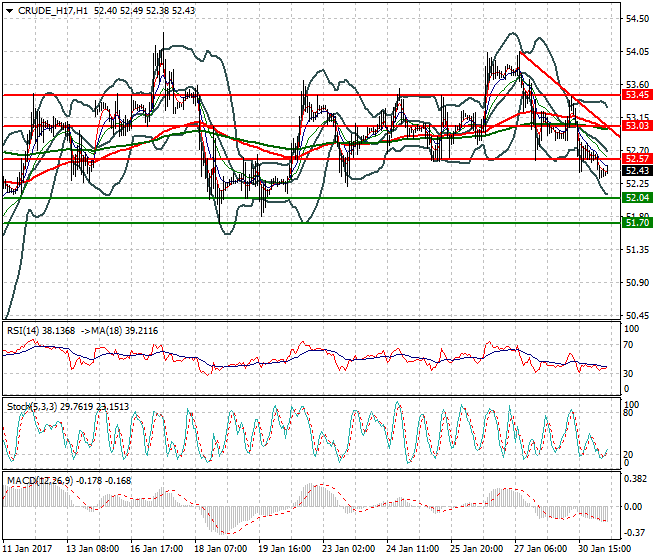Click the RSI(14) indicator label
The image size is (660, 560).
[26, 328]
